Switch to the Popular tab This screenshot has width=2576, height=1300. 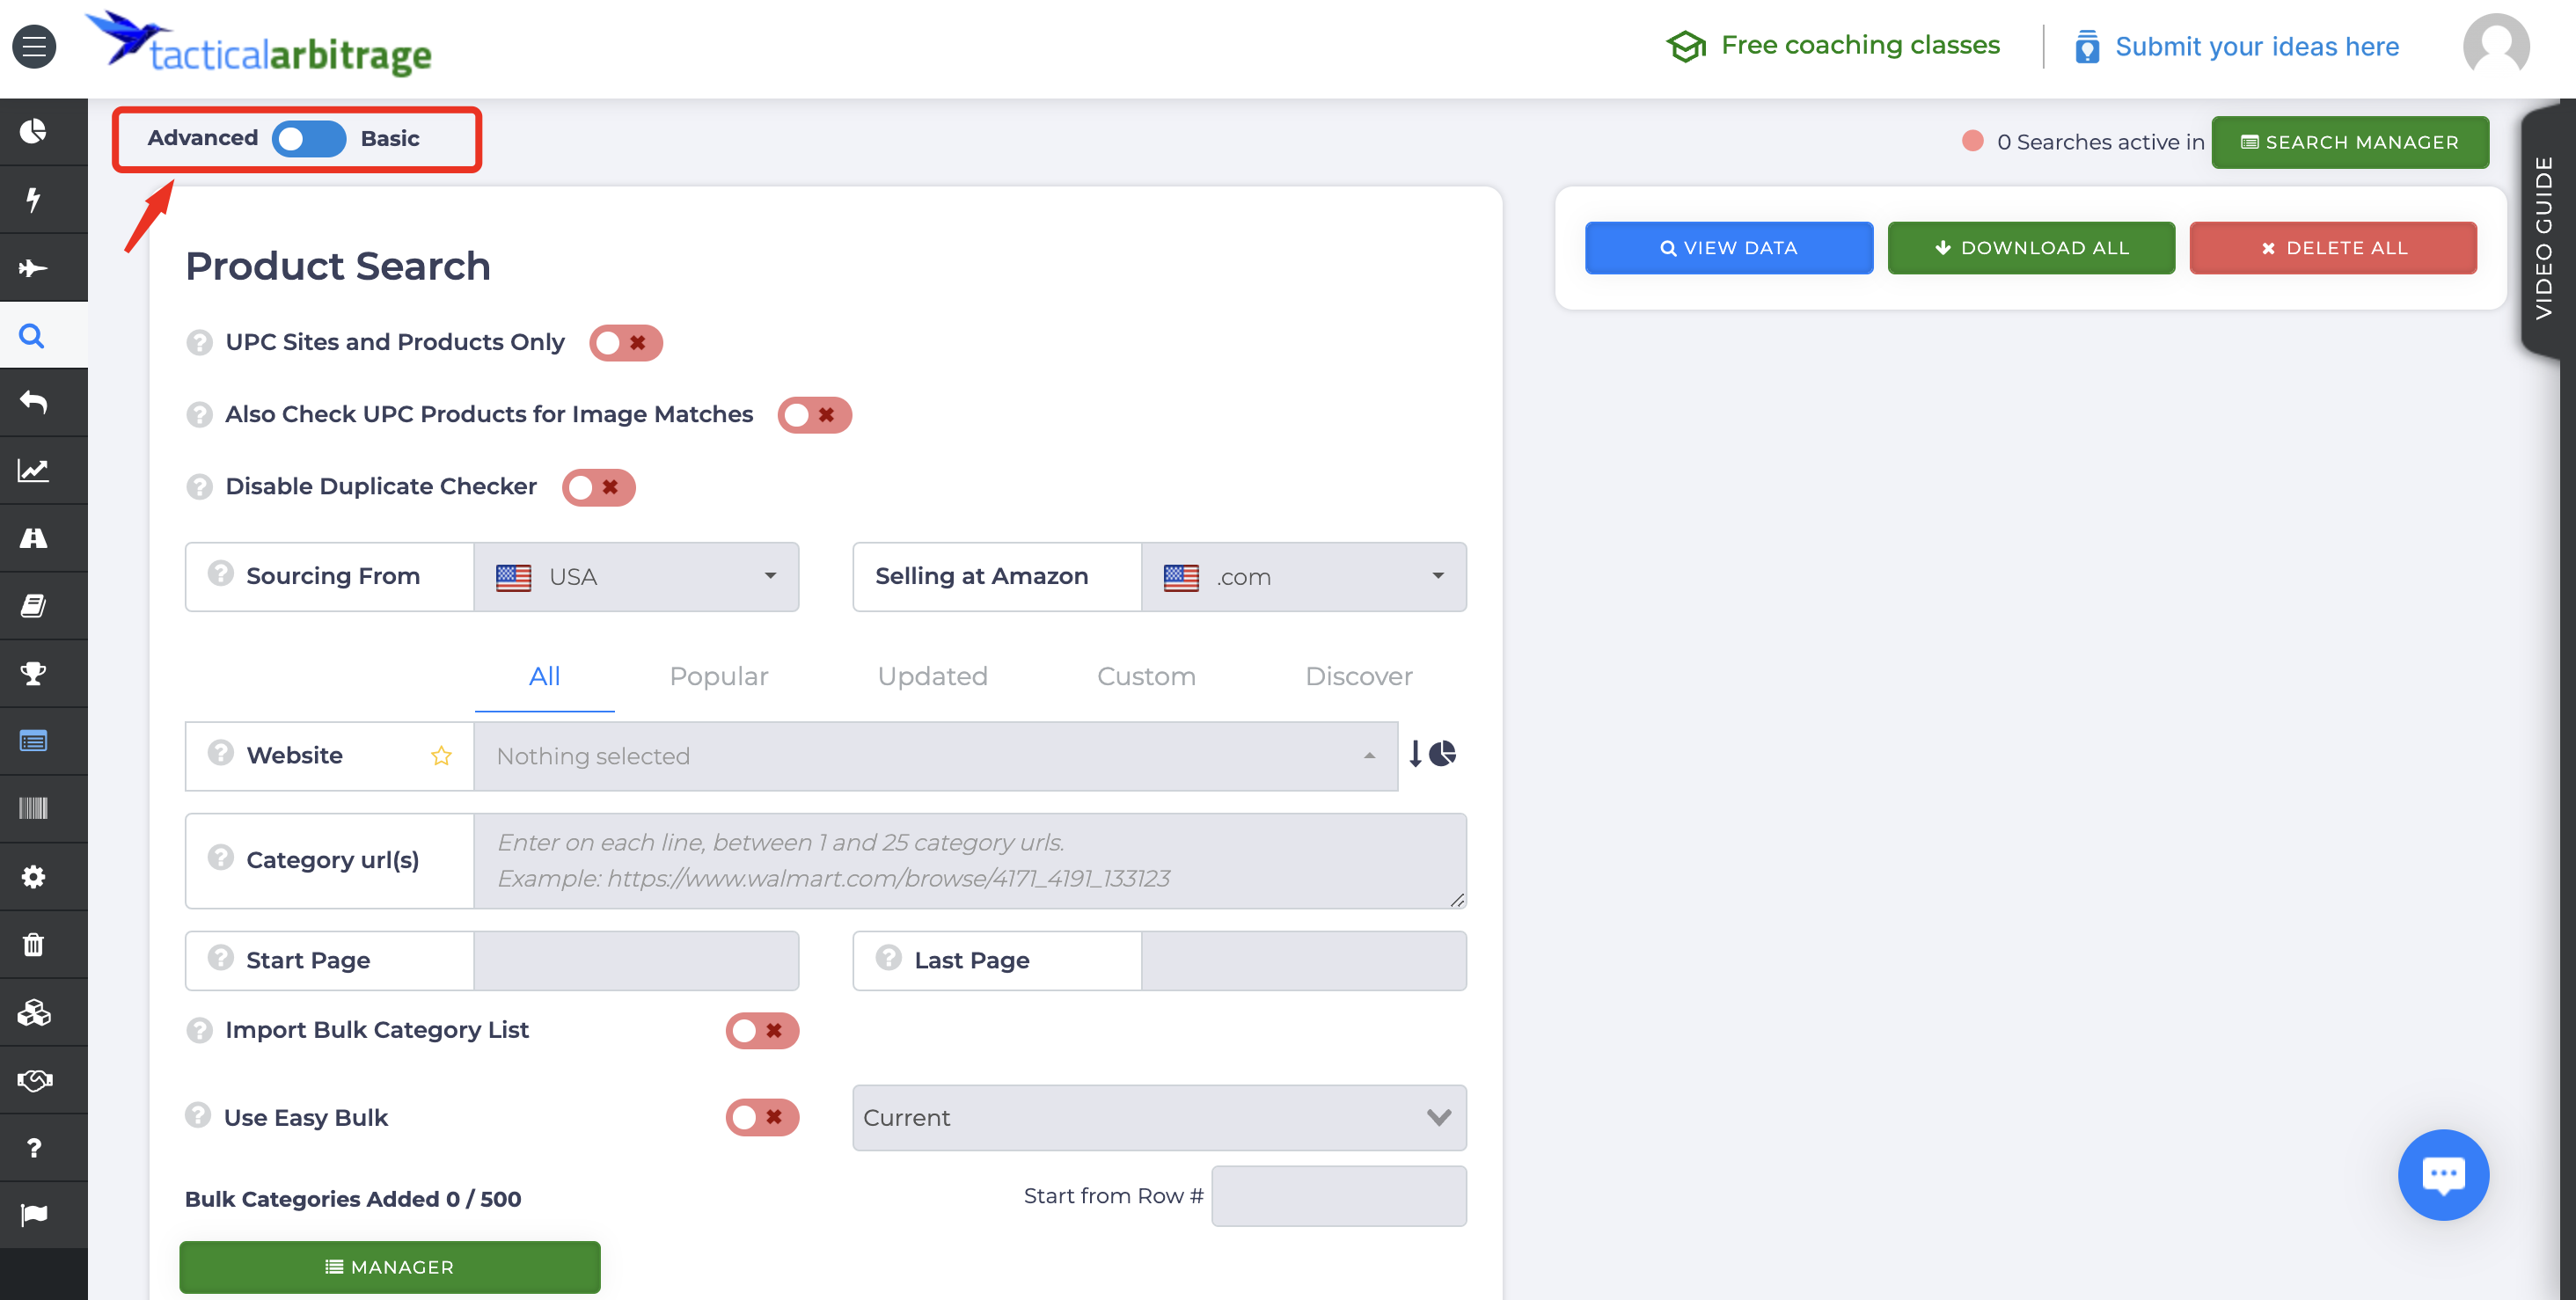(719, 677)
